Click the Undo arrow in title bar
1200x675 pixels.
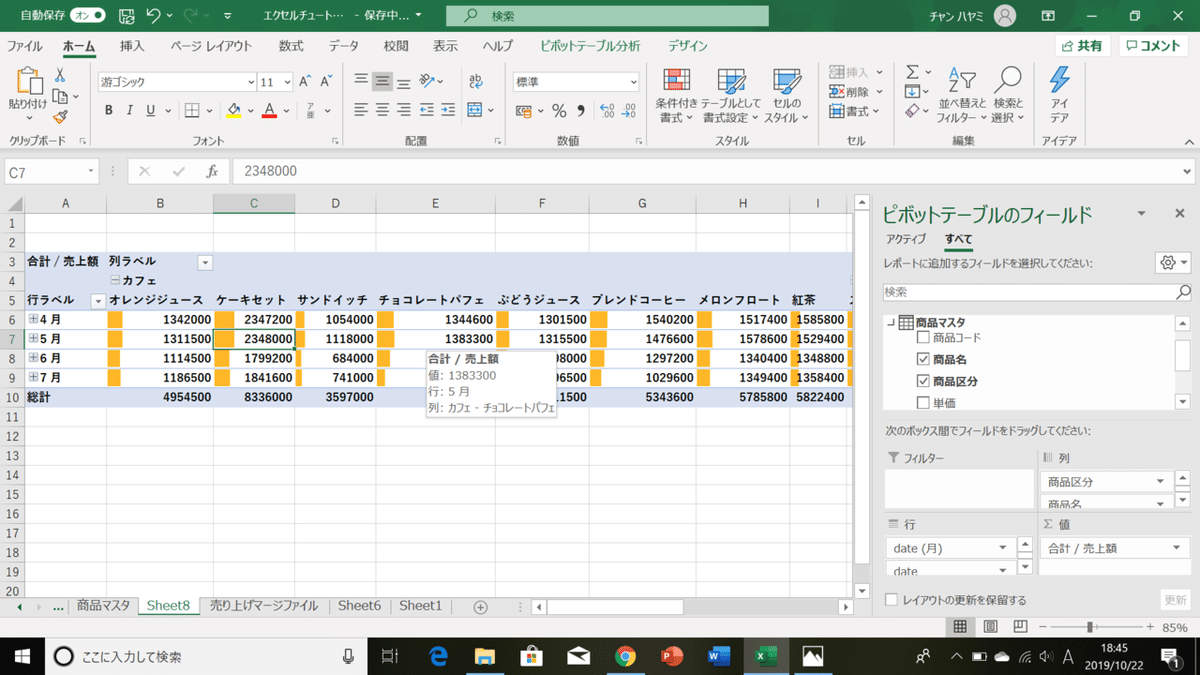153,16
